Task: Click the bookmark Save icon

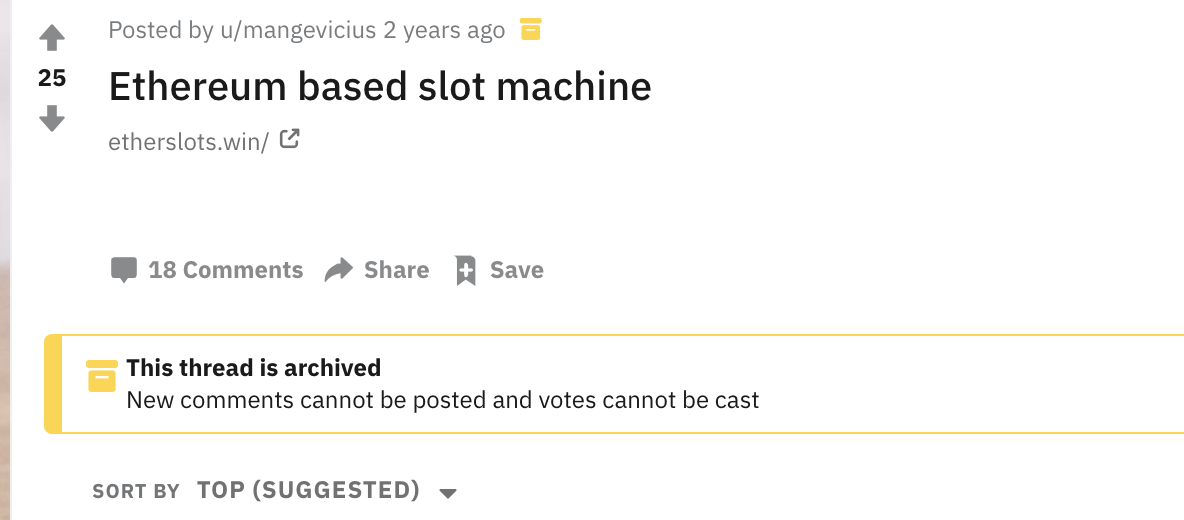Action: pos(466,270)
